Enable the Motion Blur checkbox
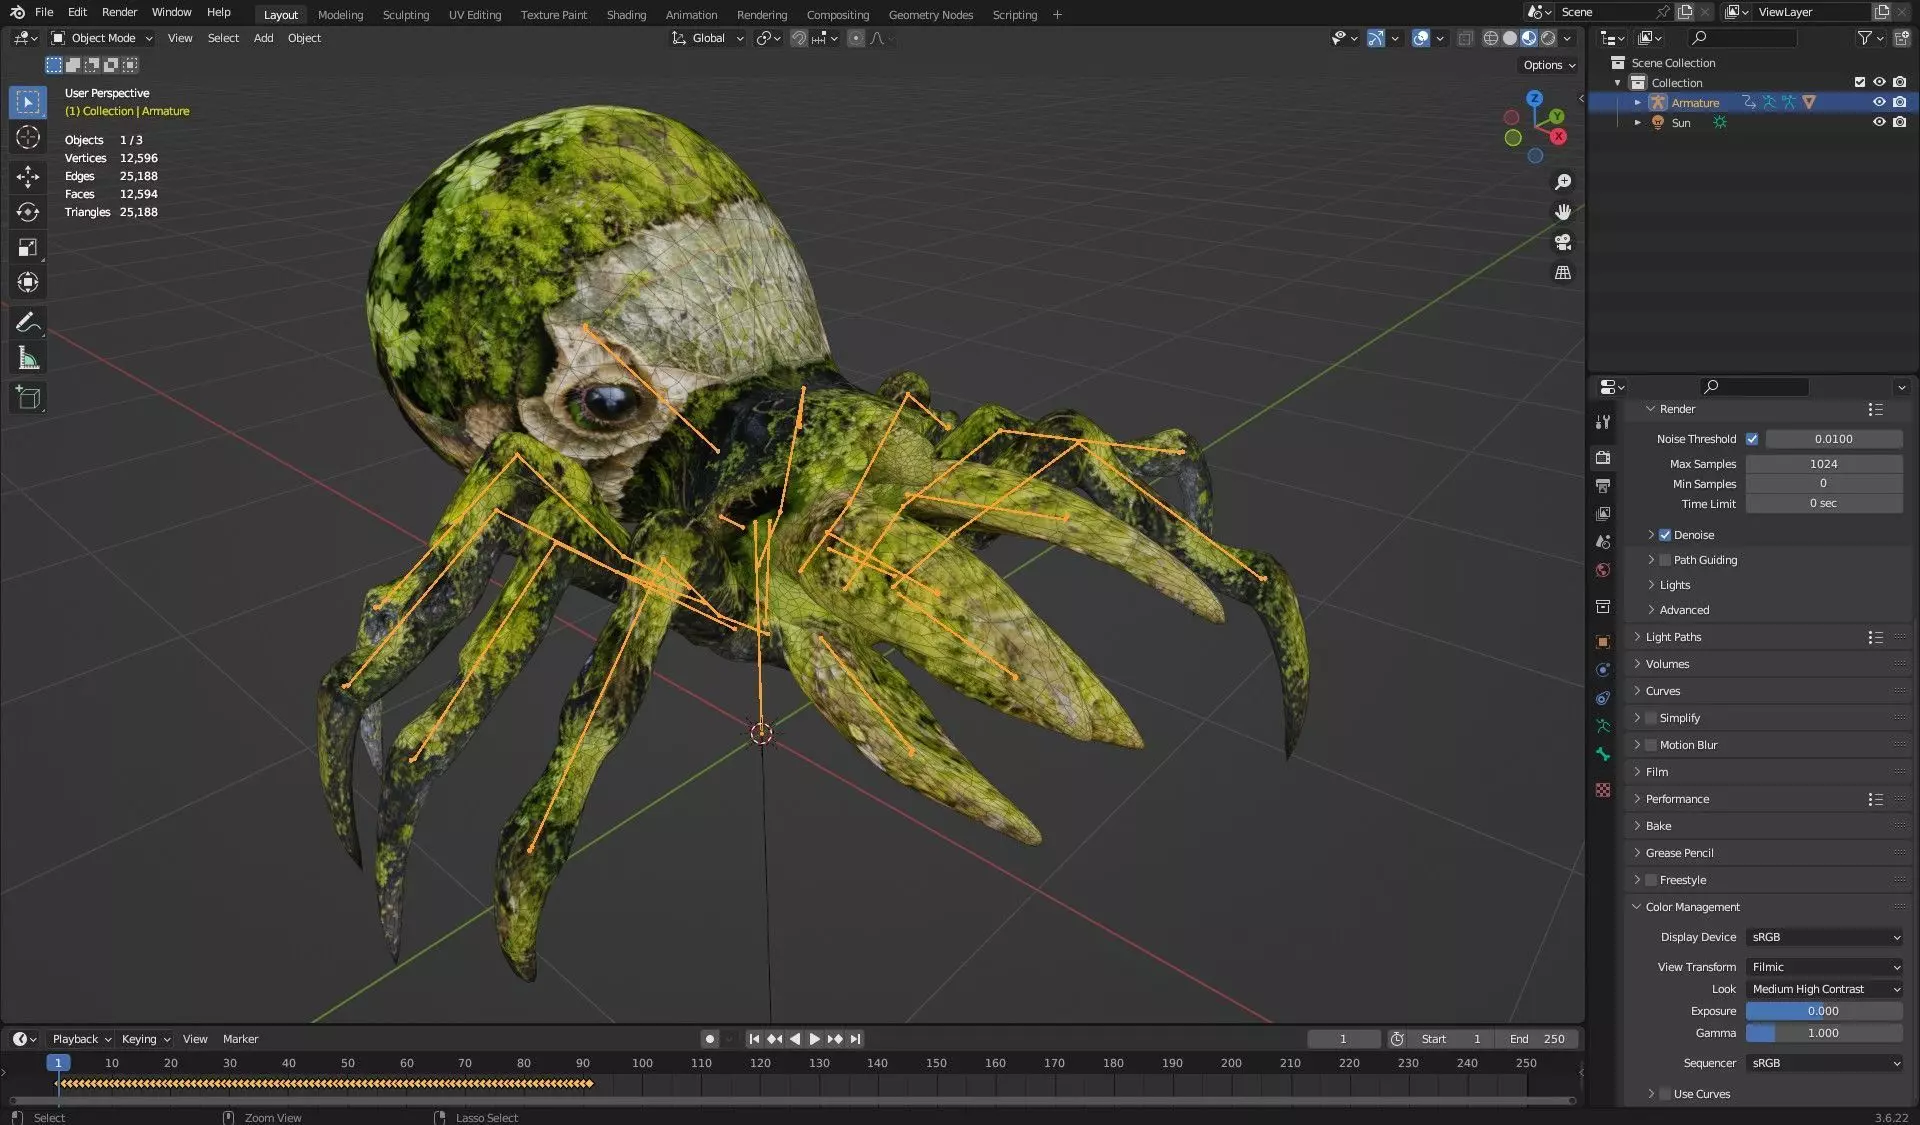The height and width of the screenshot is (1125, 1920). pyautogui.click(x=1651, y=745)
